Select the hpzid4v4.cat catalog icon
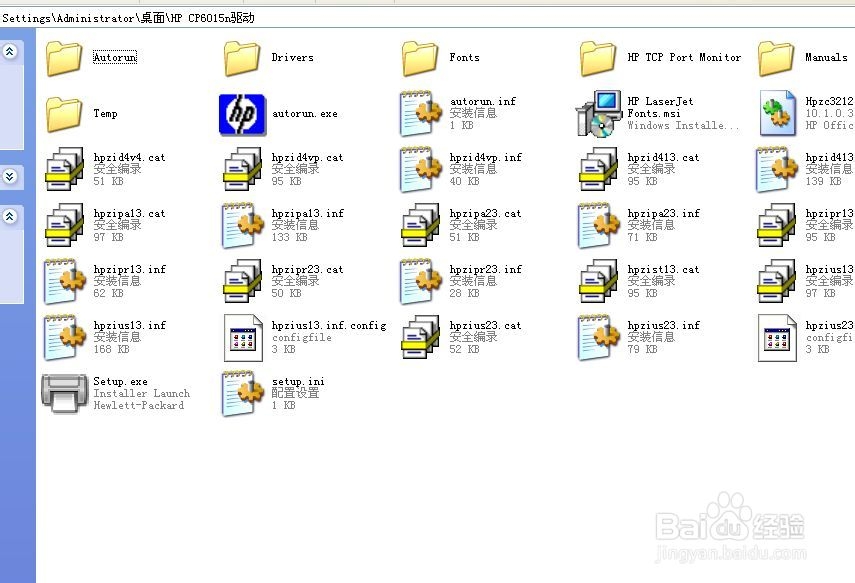Image resolution: width=855 pixels, height=583 pixels. [x=64, y=169]
